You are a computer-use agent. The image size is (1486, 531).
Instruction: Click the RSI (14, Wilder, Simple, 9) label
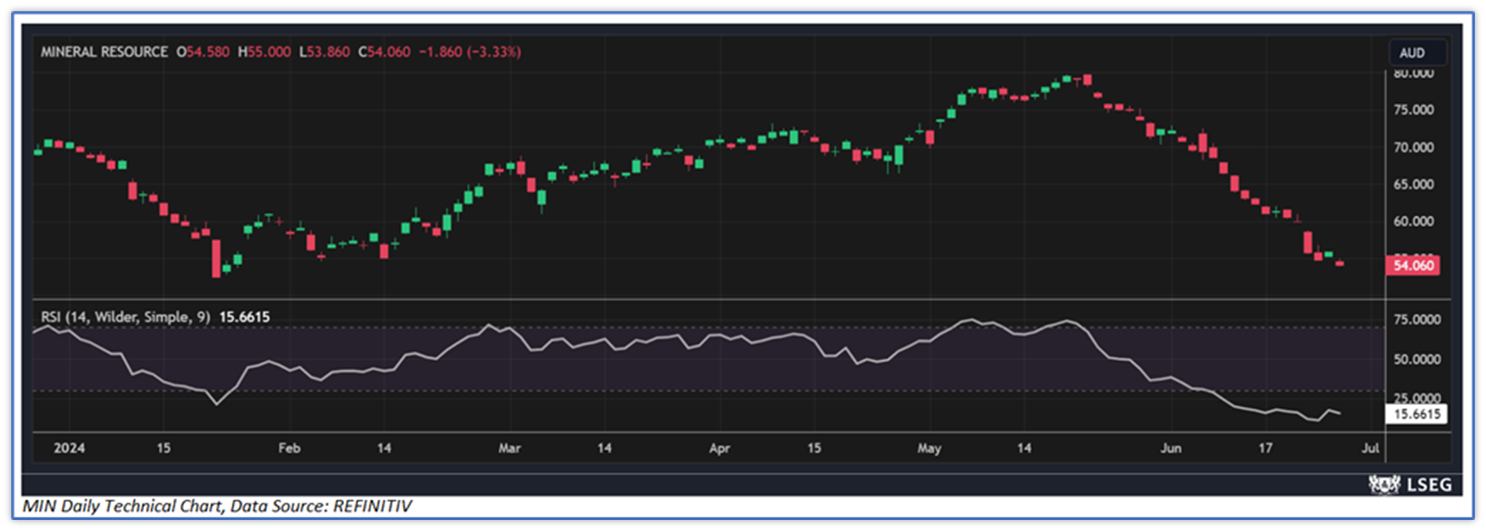coord(125,316)
